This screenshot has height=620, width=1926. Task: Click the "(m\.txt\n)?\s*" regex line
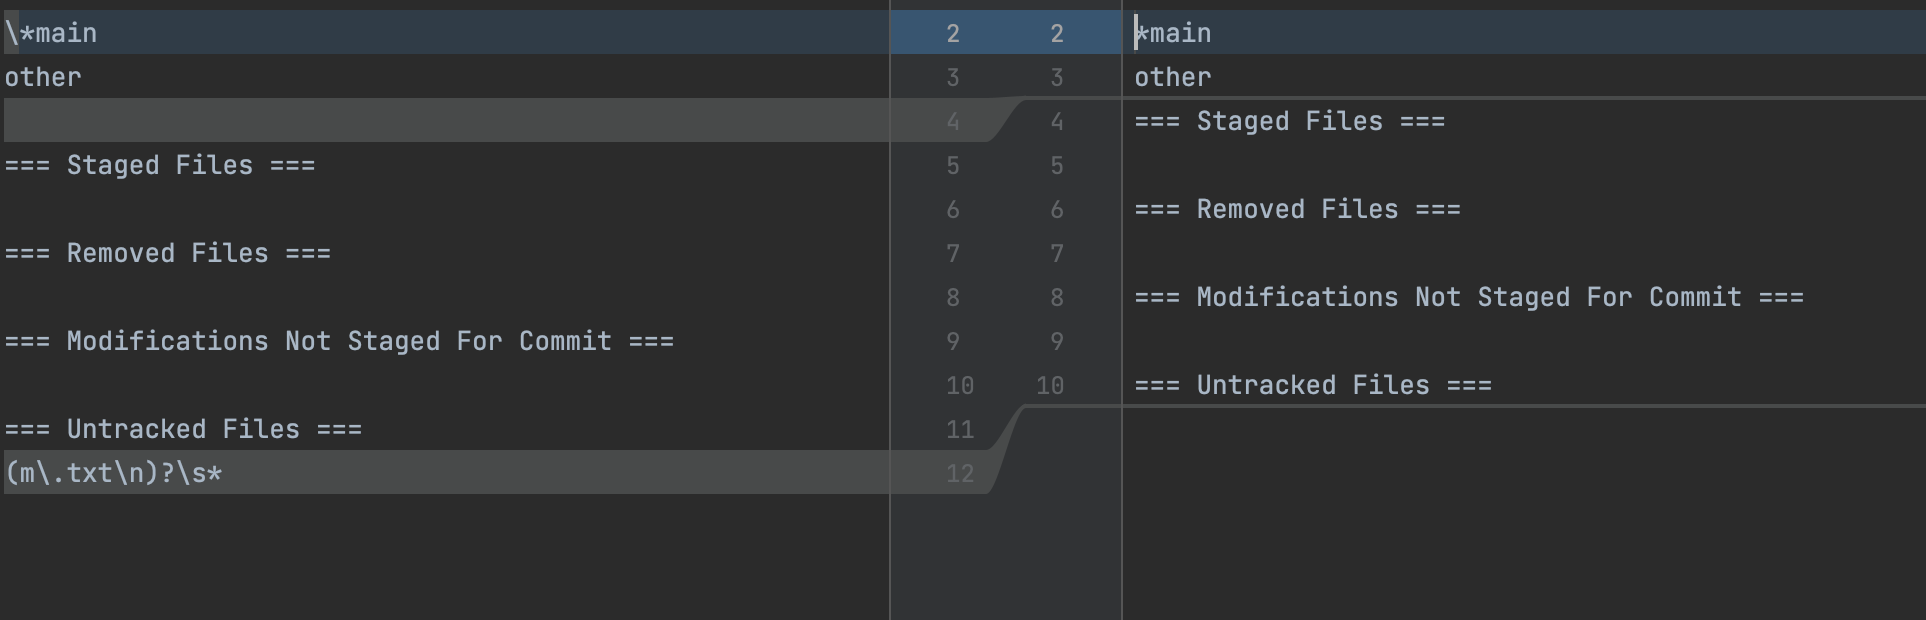pos(114,473)
